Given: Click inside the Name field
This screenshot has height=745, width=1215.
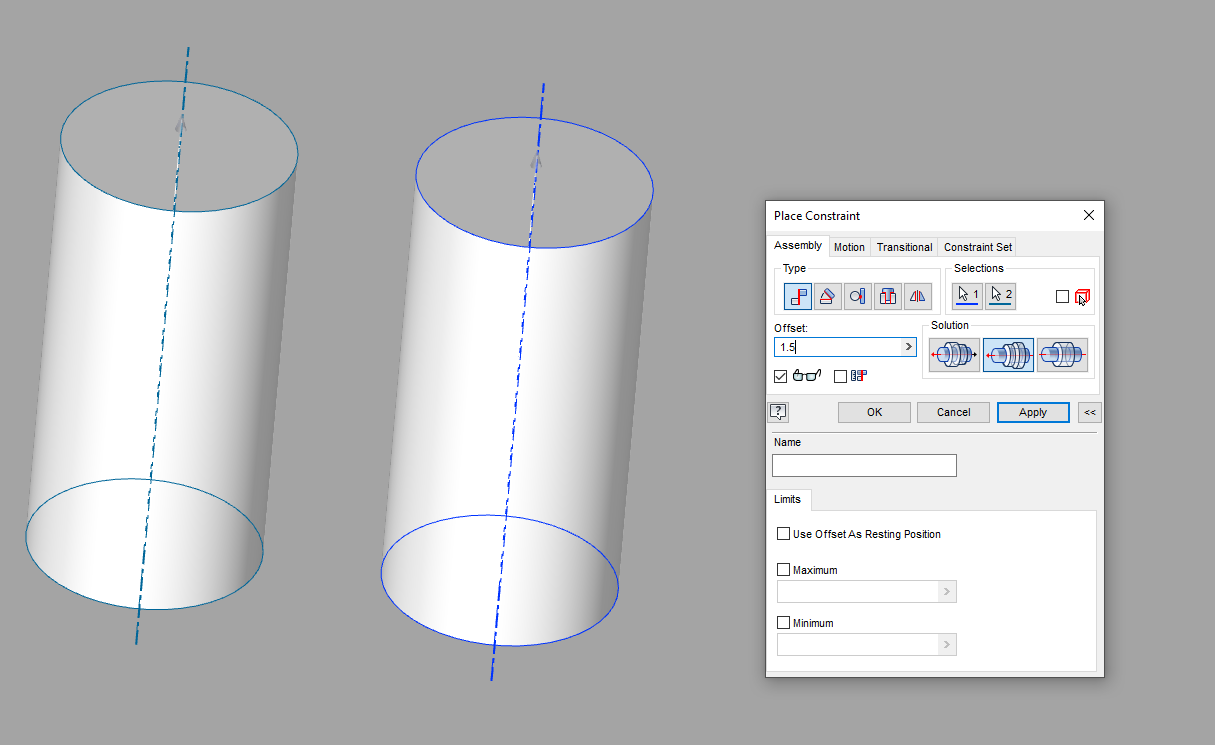Looking at the screenshot, I should coord(863,465).
